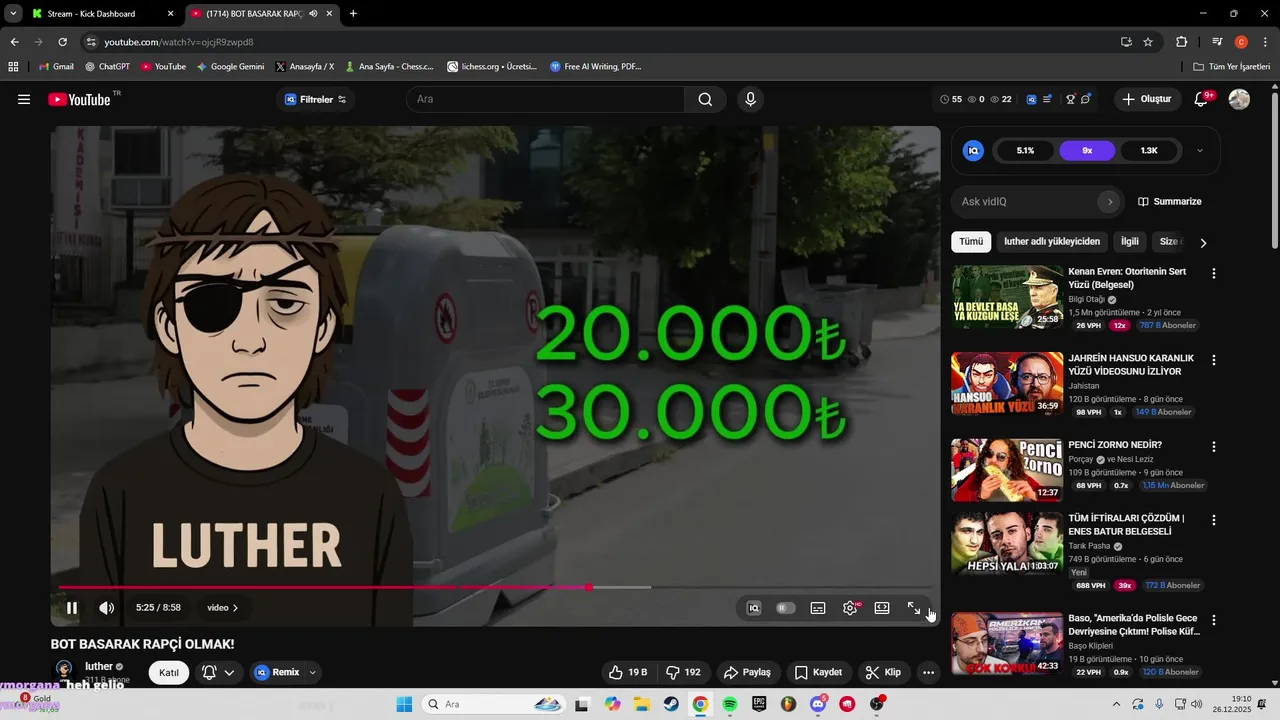
Task: Open the vidIQ chat bubble icon
Action: point(1086,99)
